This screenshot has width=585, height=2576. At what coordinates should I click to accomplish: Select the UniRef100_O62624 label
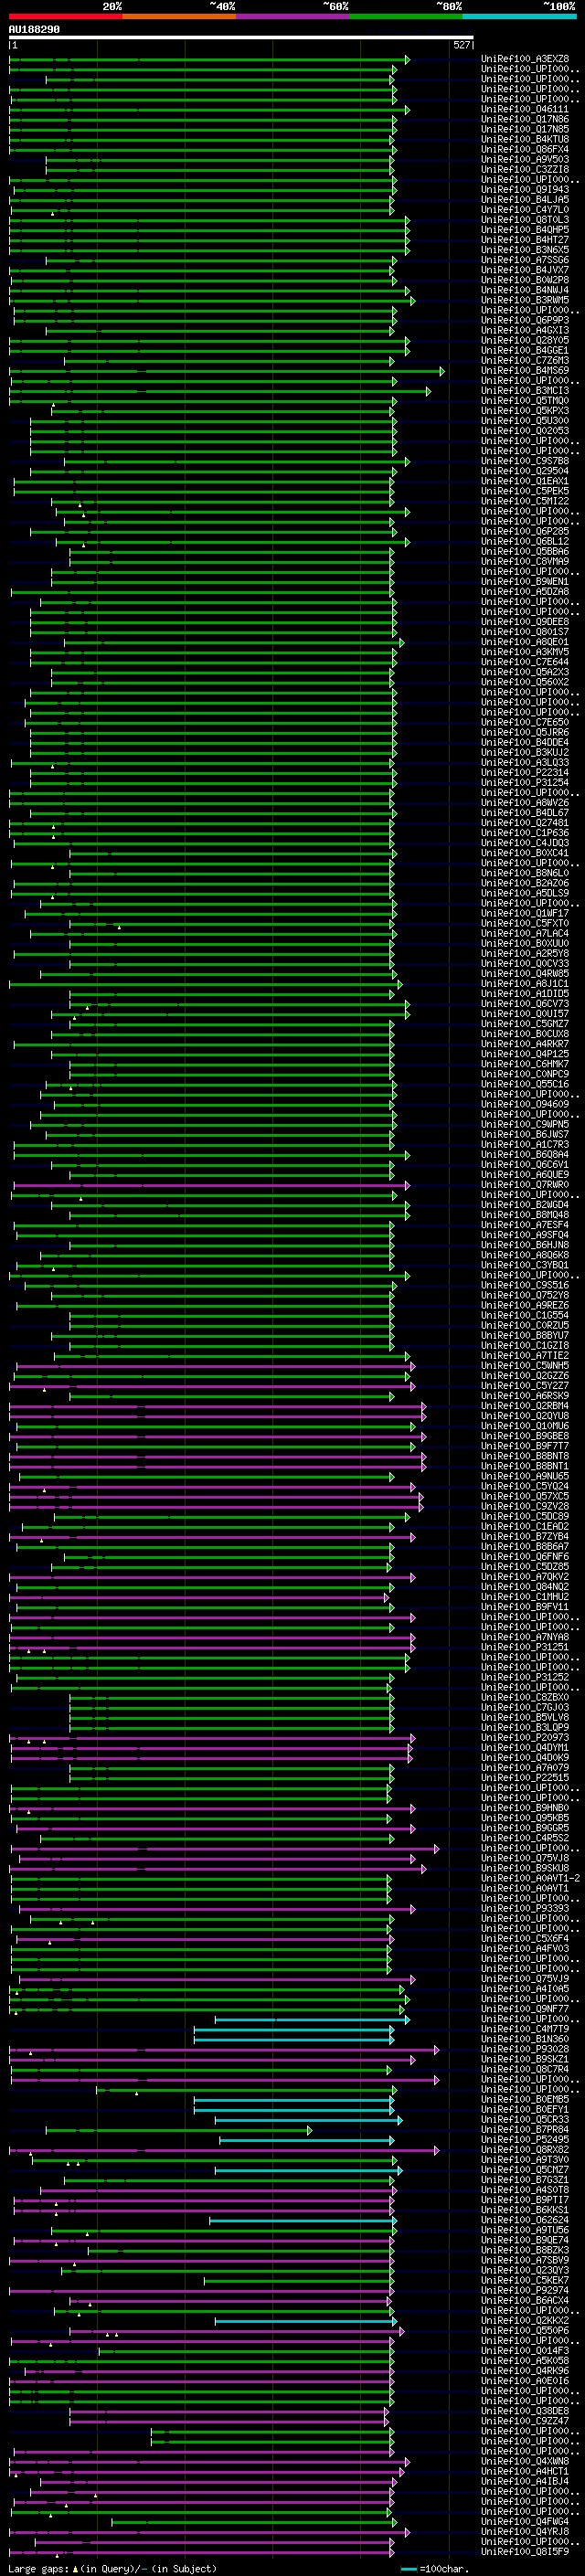point(525,2220)
